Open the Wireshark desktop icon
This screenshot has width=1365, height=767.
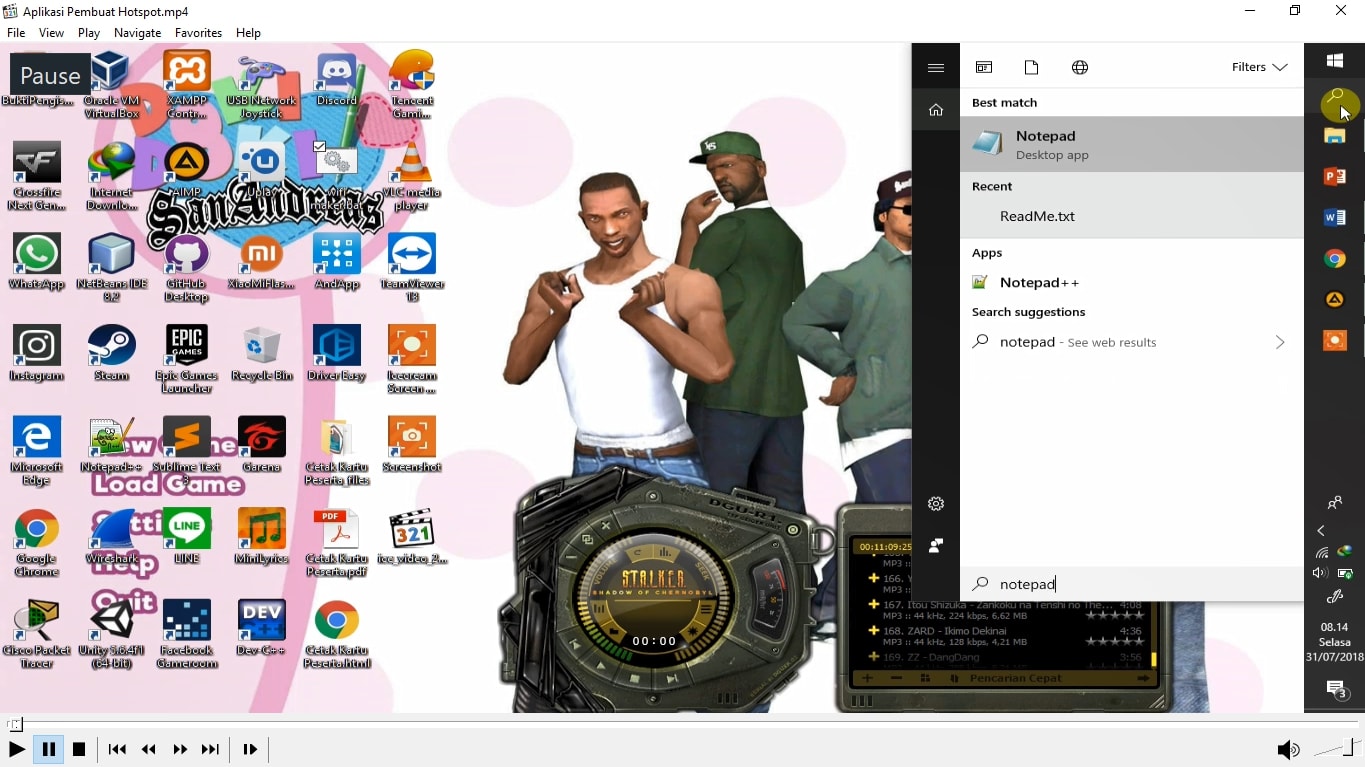click(x=111, y=536)
